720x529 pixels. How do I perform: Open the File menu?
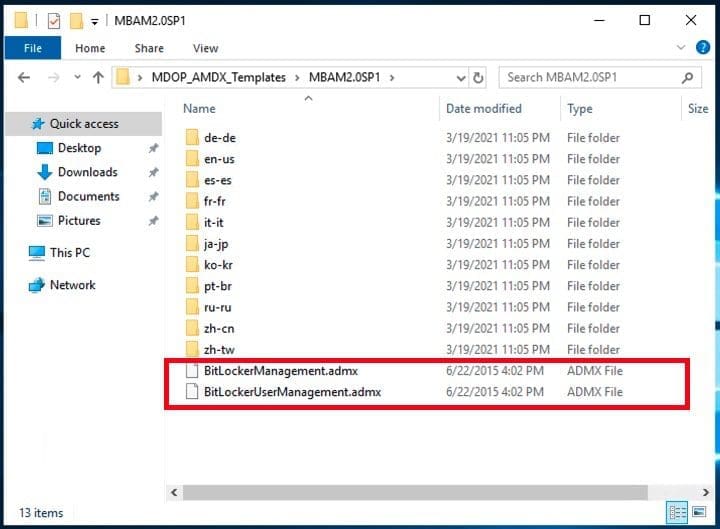32,48
